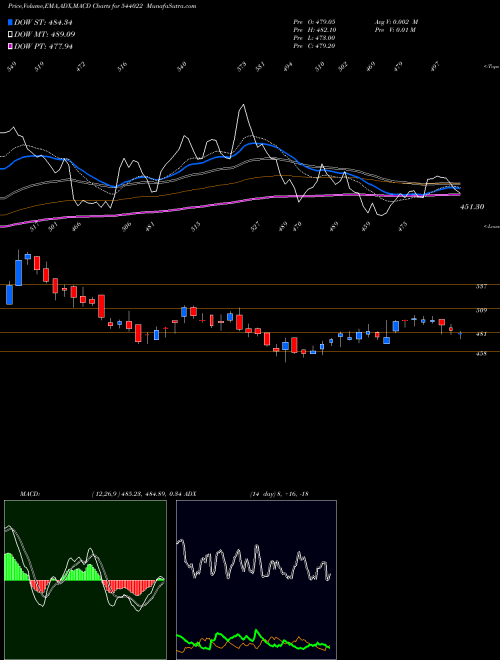Click the 573 top label

(x=242, y=67)
